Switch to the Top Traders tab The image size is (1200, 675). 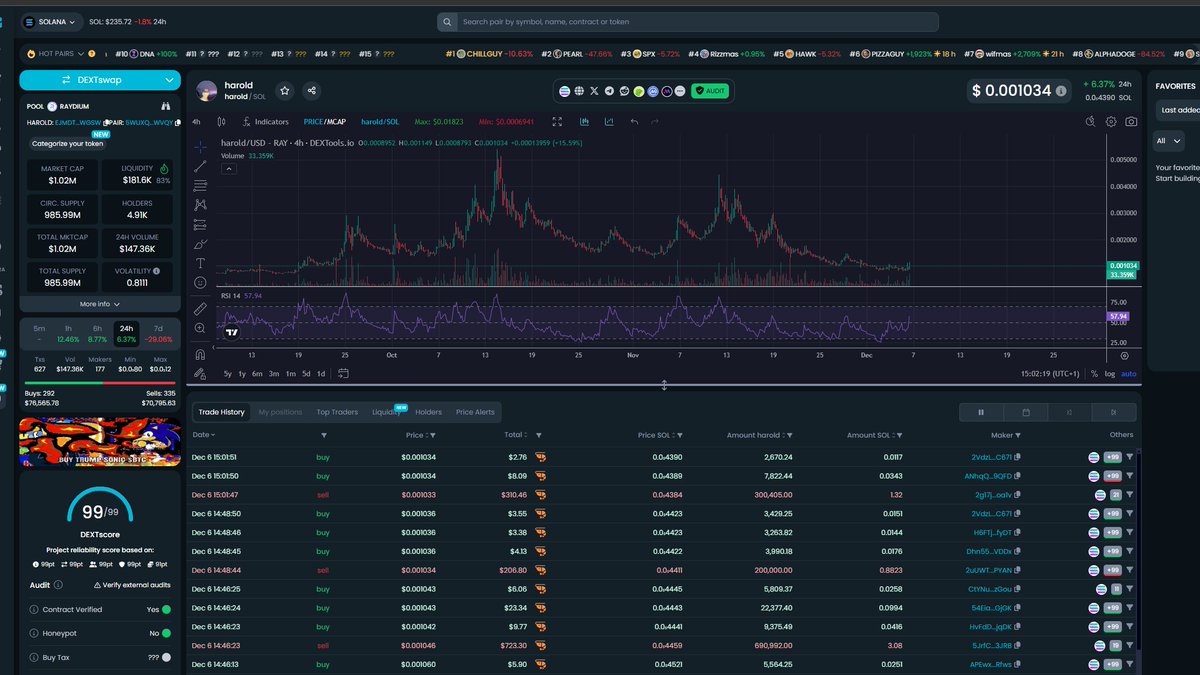pos(337,412)
